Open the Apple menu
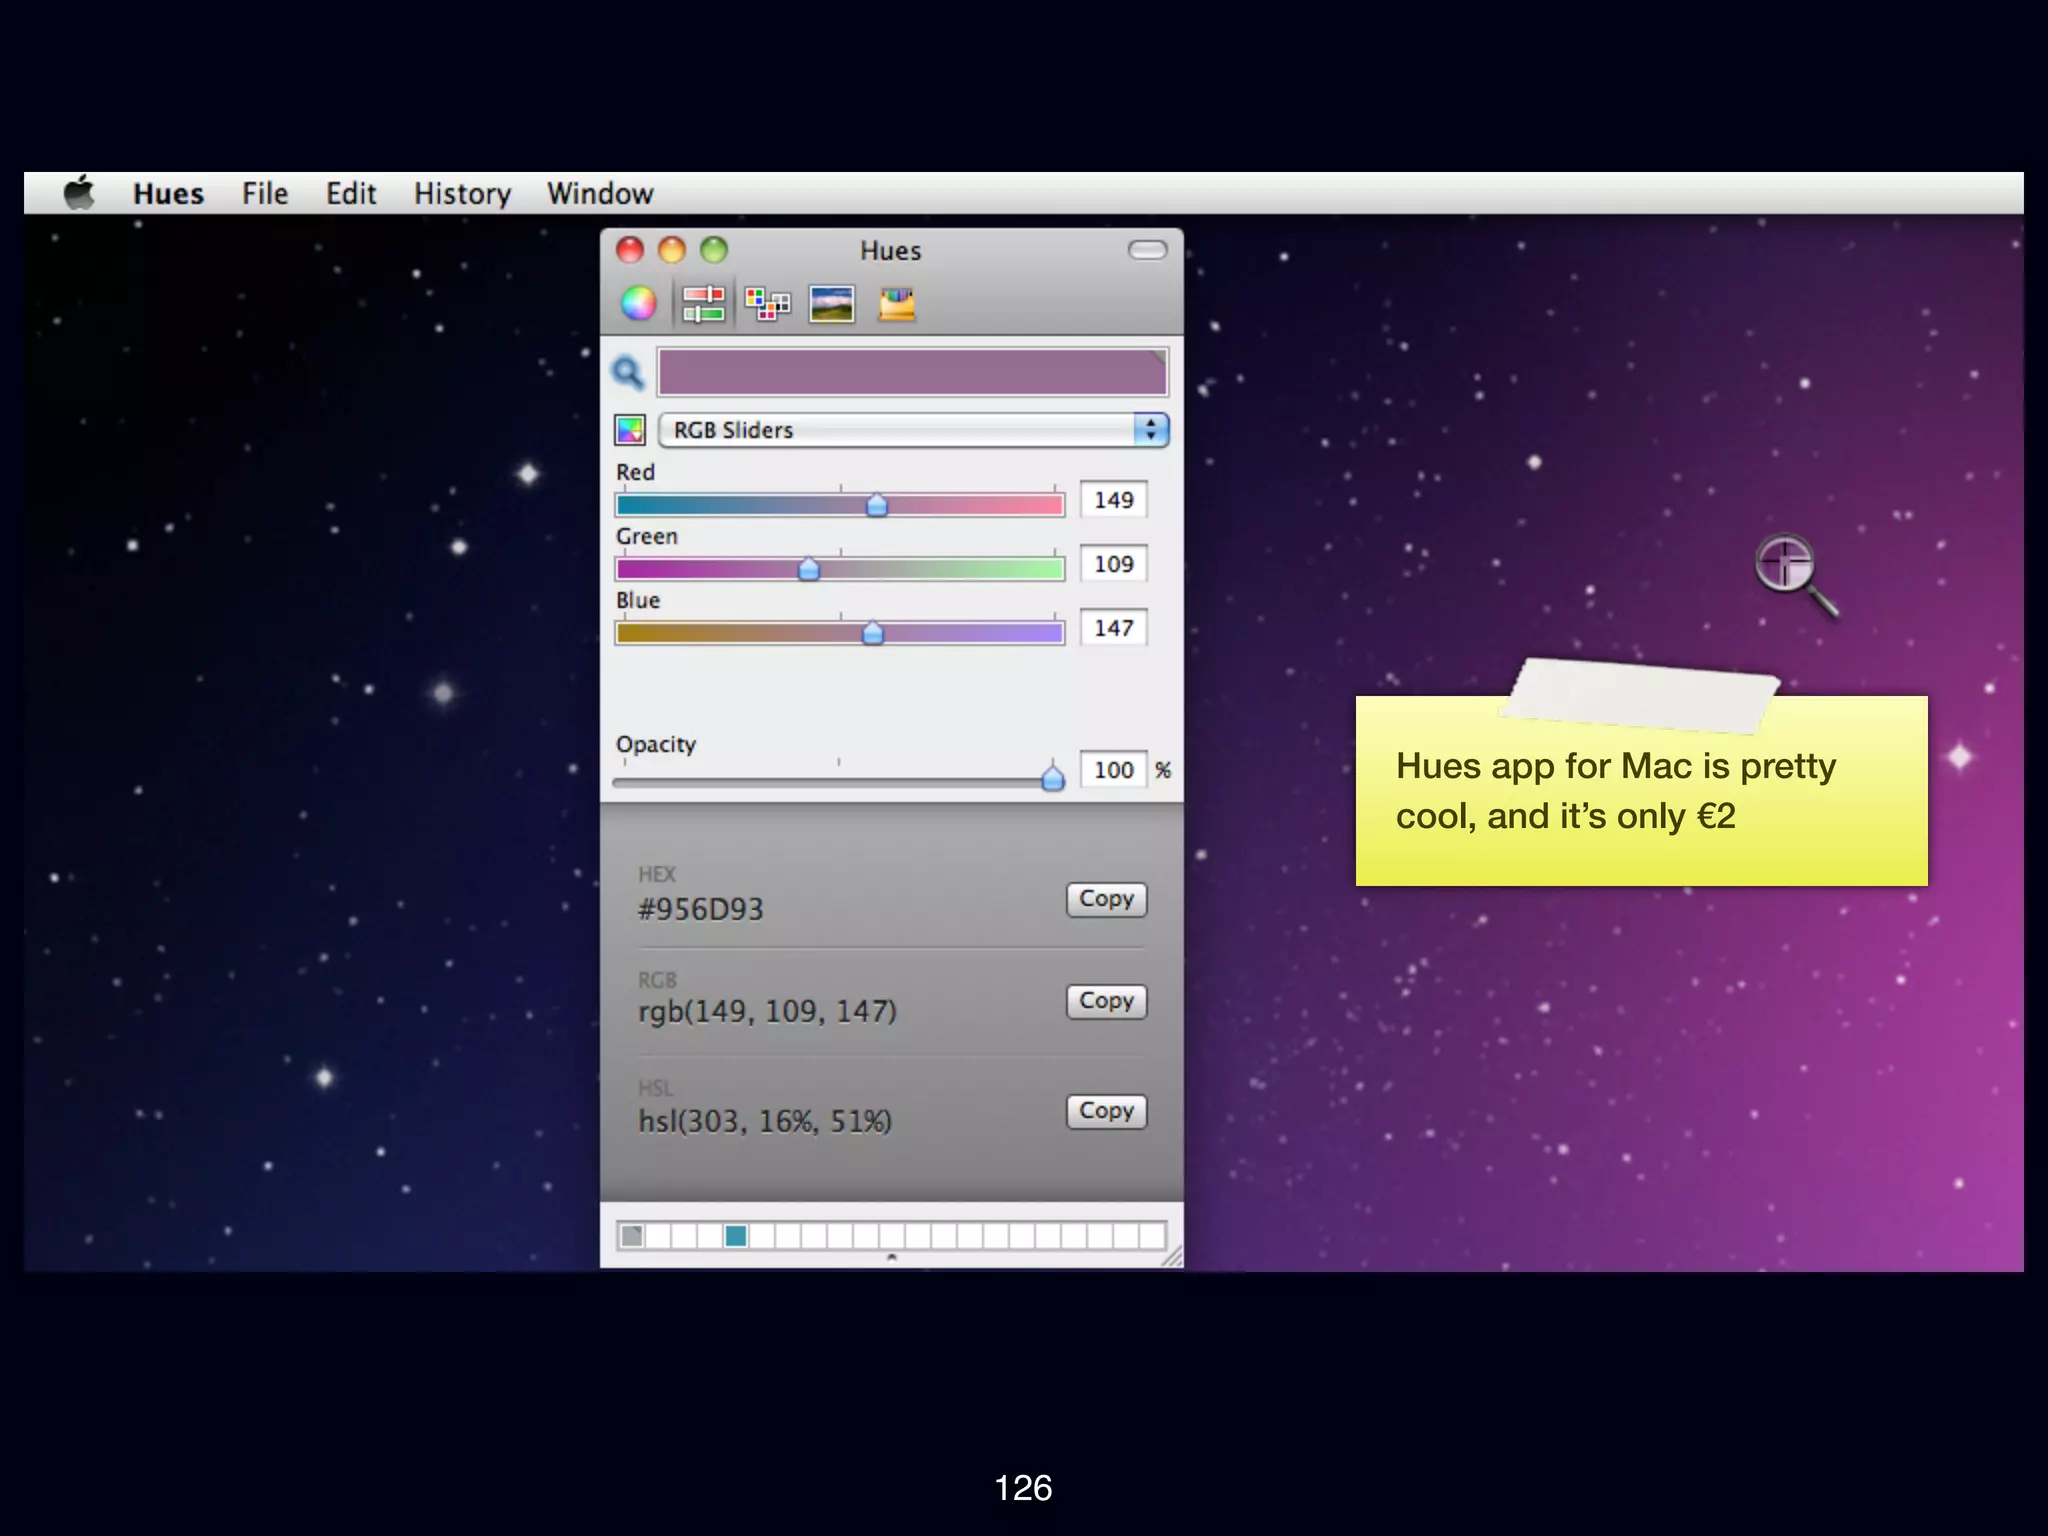2048x1536 pixels. coord(80,193)
